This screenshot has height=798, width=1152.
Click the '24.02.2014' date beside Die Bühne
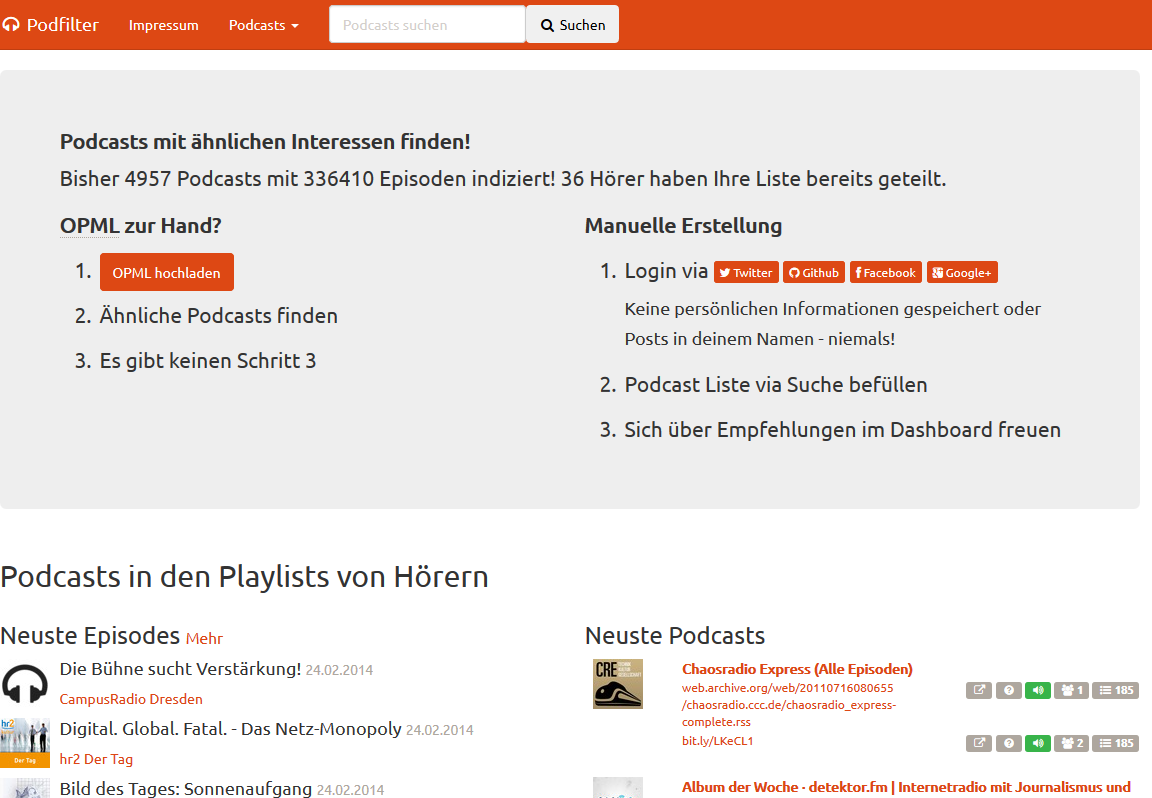(x=339, y=670)
